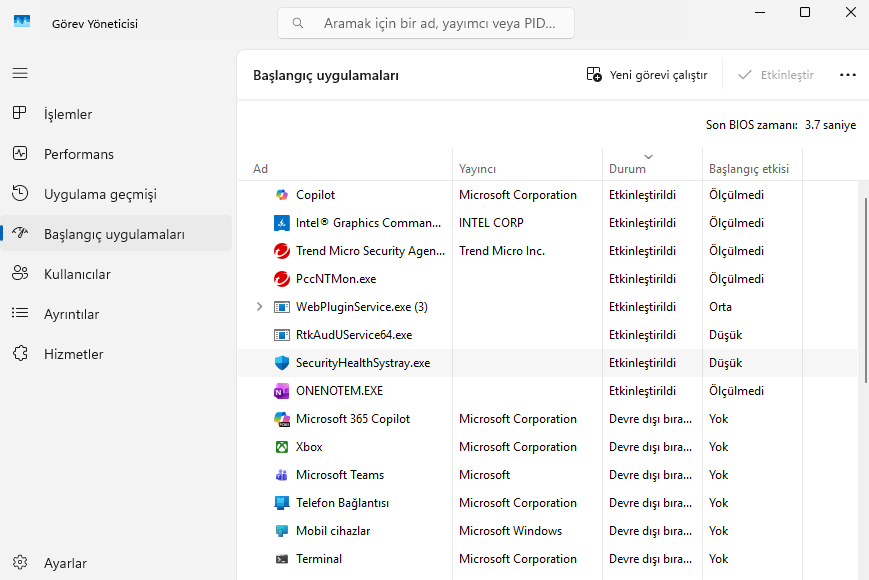This screenshot has height=580, width=869.
Task: Click the Xbox icon in startup list
Action: pos(282,447)
